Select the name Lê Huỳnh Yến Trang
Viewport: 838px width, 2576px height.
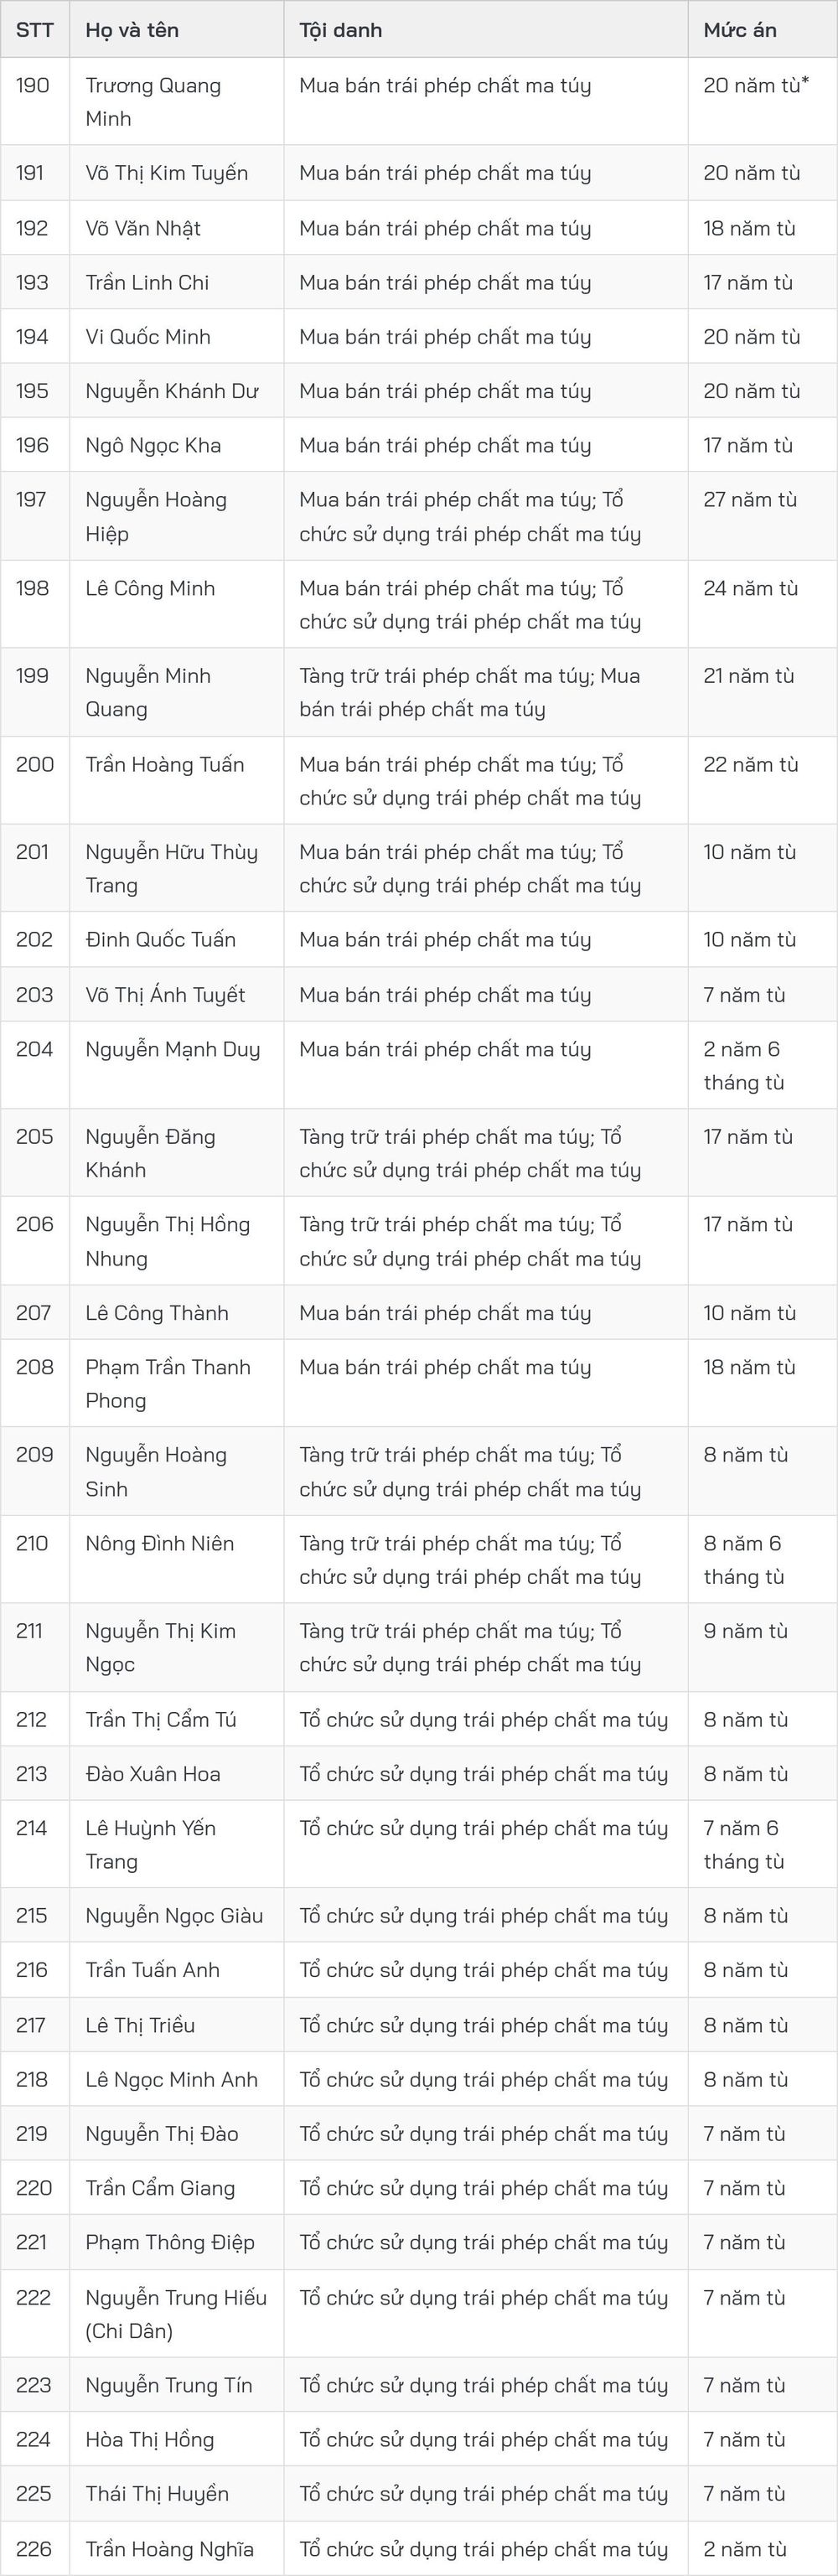coord(151,1844)
